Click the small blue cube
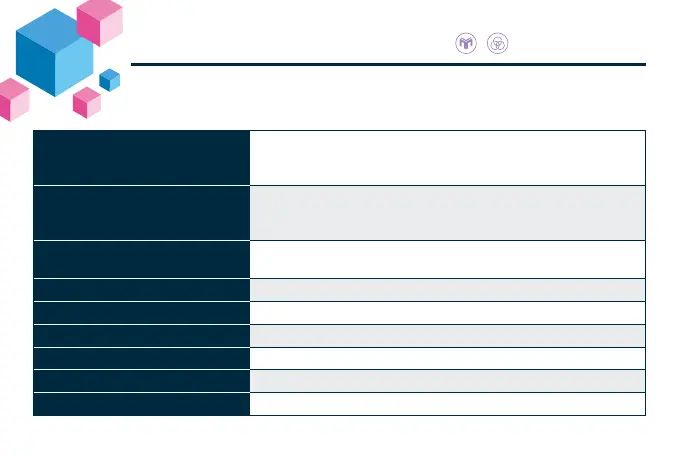Viewport: 680px width, 454px height. (110, 80)
